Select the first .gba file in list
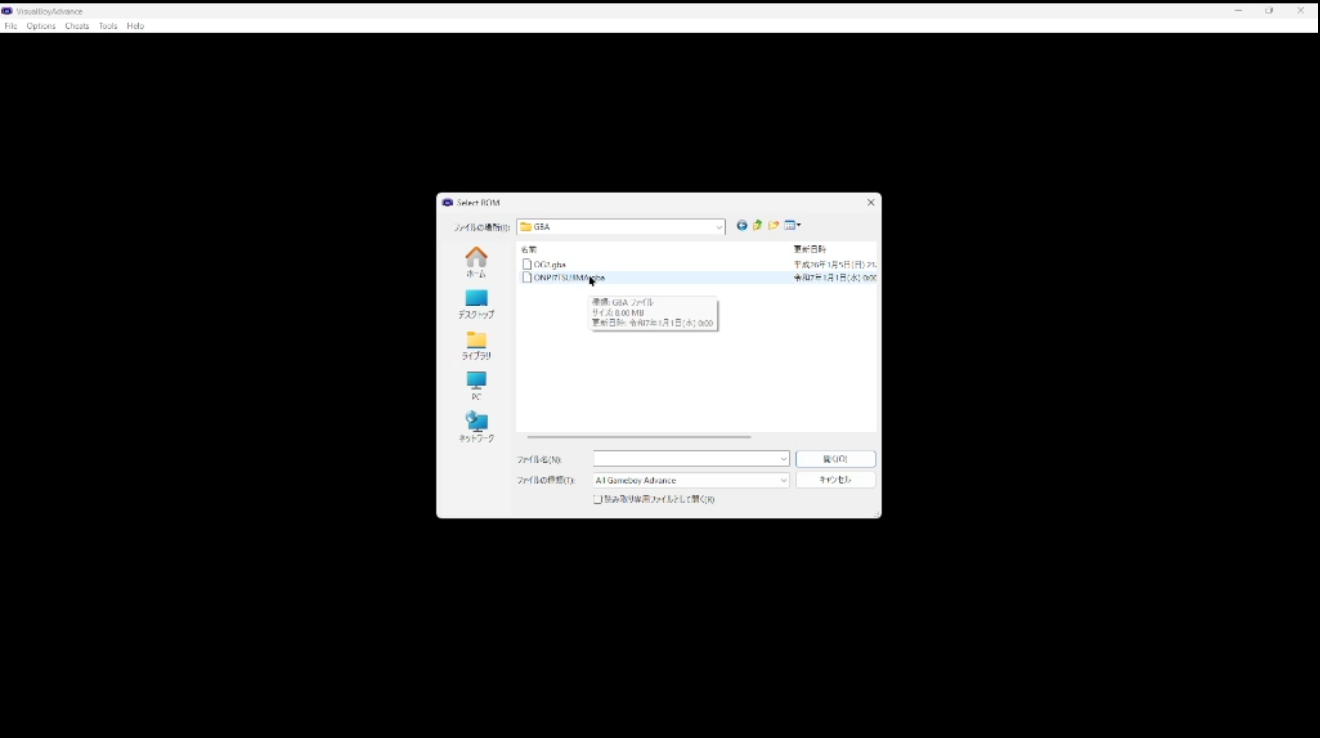Viewport: 1320px width, 738px height. [x=549, y=265]
